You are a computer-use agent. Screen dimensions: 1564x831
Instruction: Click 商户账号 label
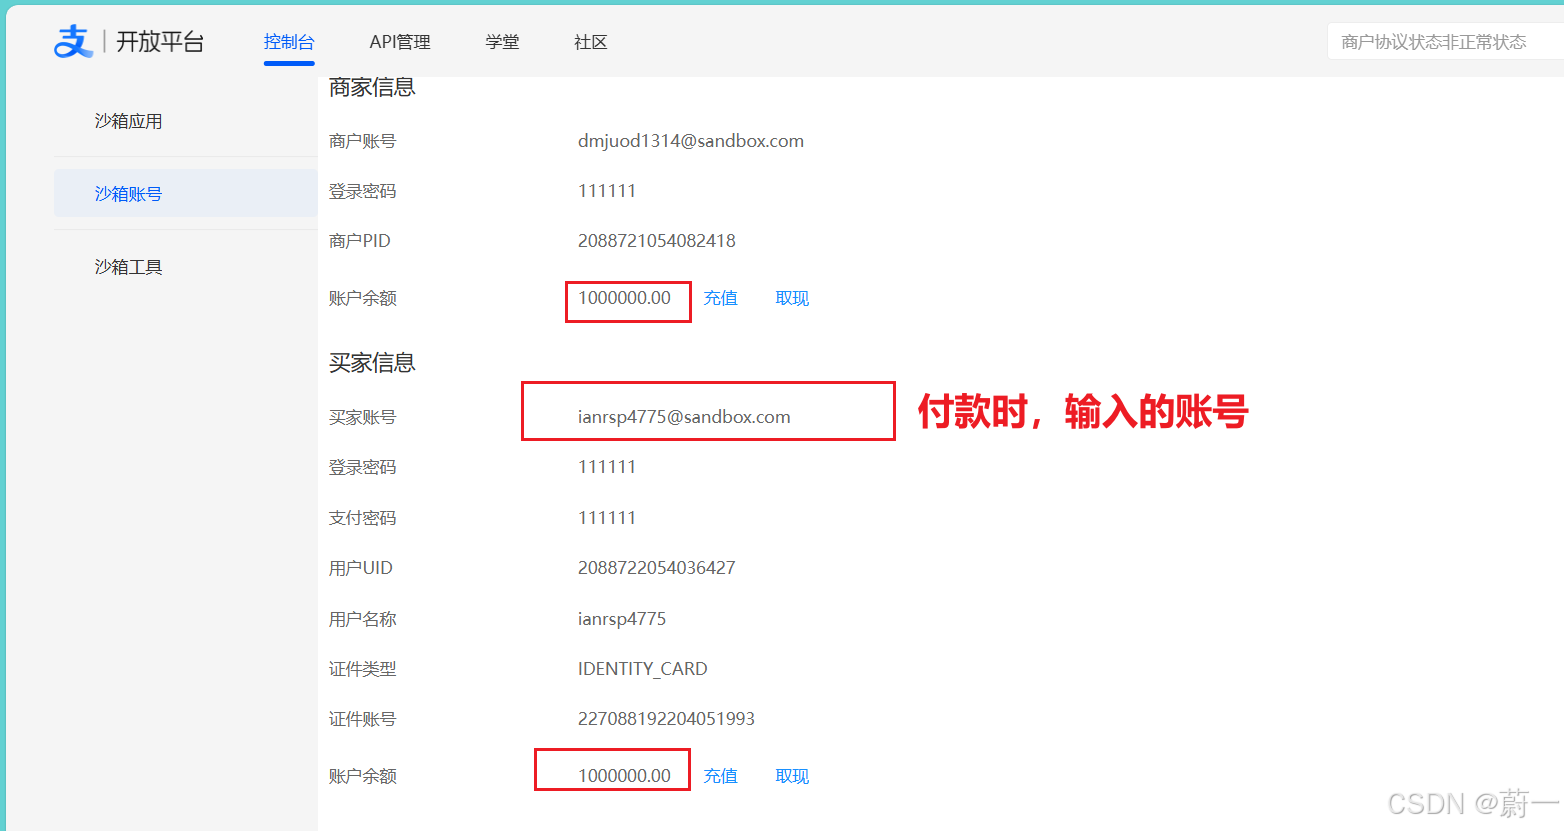click(x=363, y=141)
